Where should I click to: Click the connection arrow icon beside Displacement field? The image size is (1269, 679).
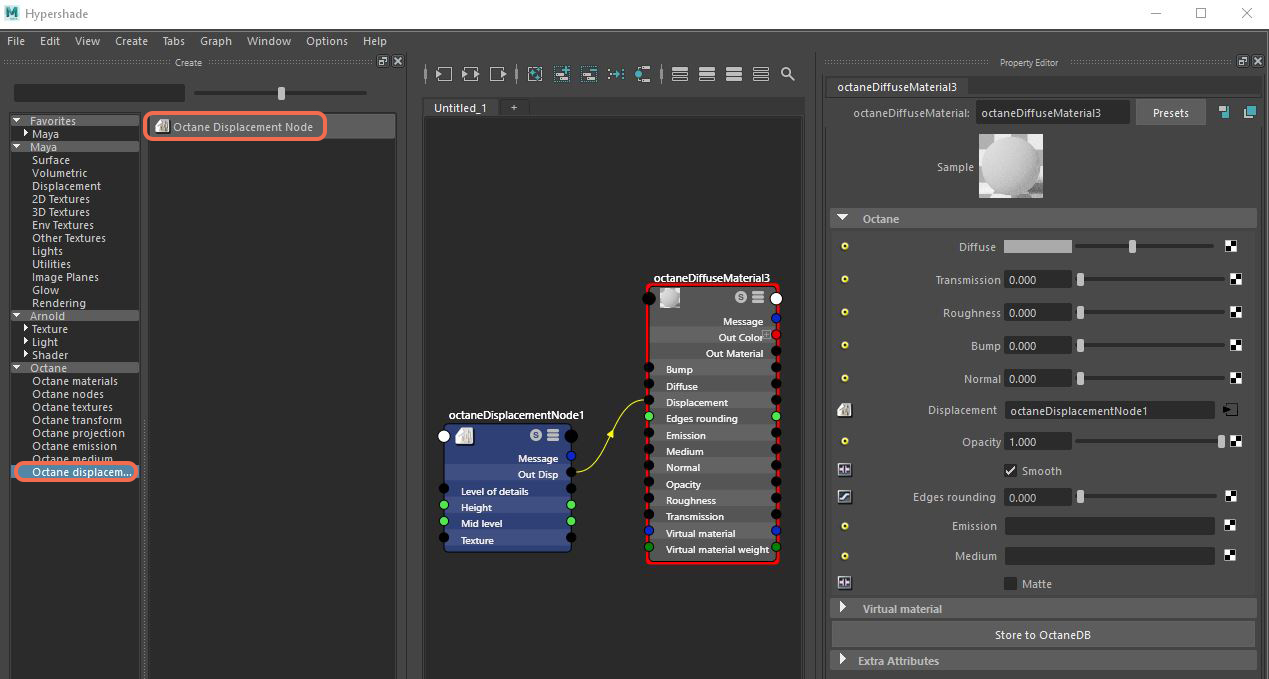click(x=1230, y=410)
